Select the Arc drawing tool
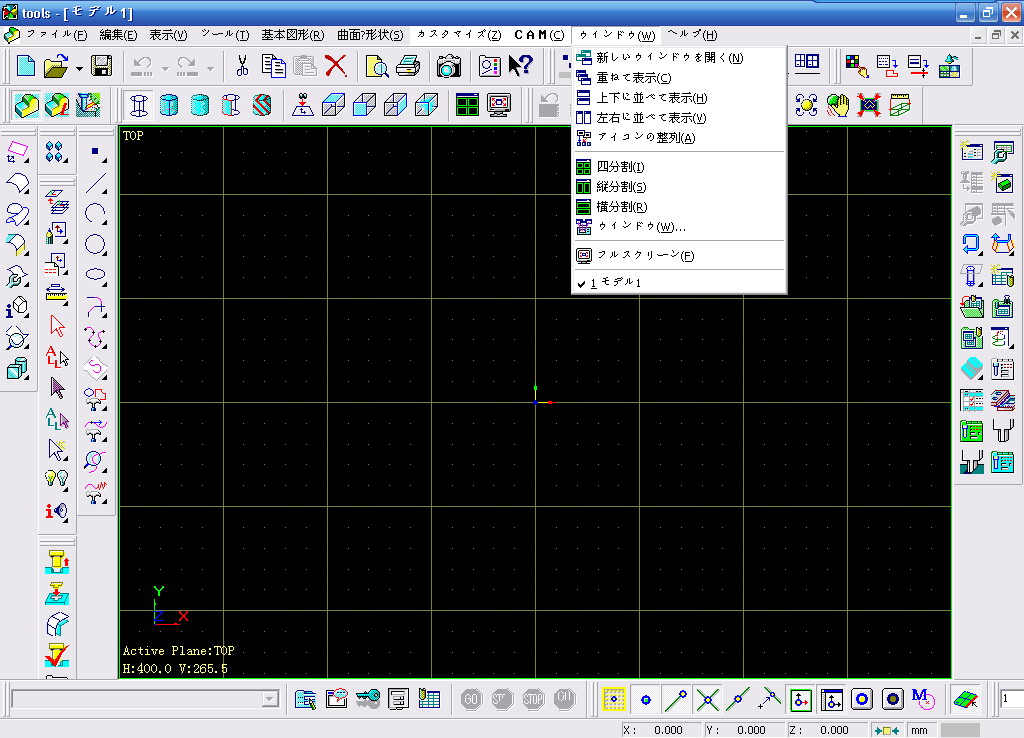 click(96, 214)
